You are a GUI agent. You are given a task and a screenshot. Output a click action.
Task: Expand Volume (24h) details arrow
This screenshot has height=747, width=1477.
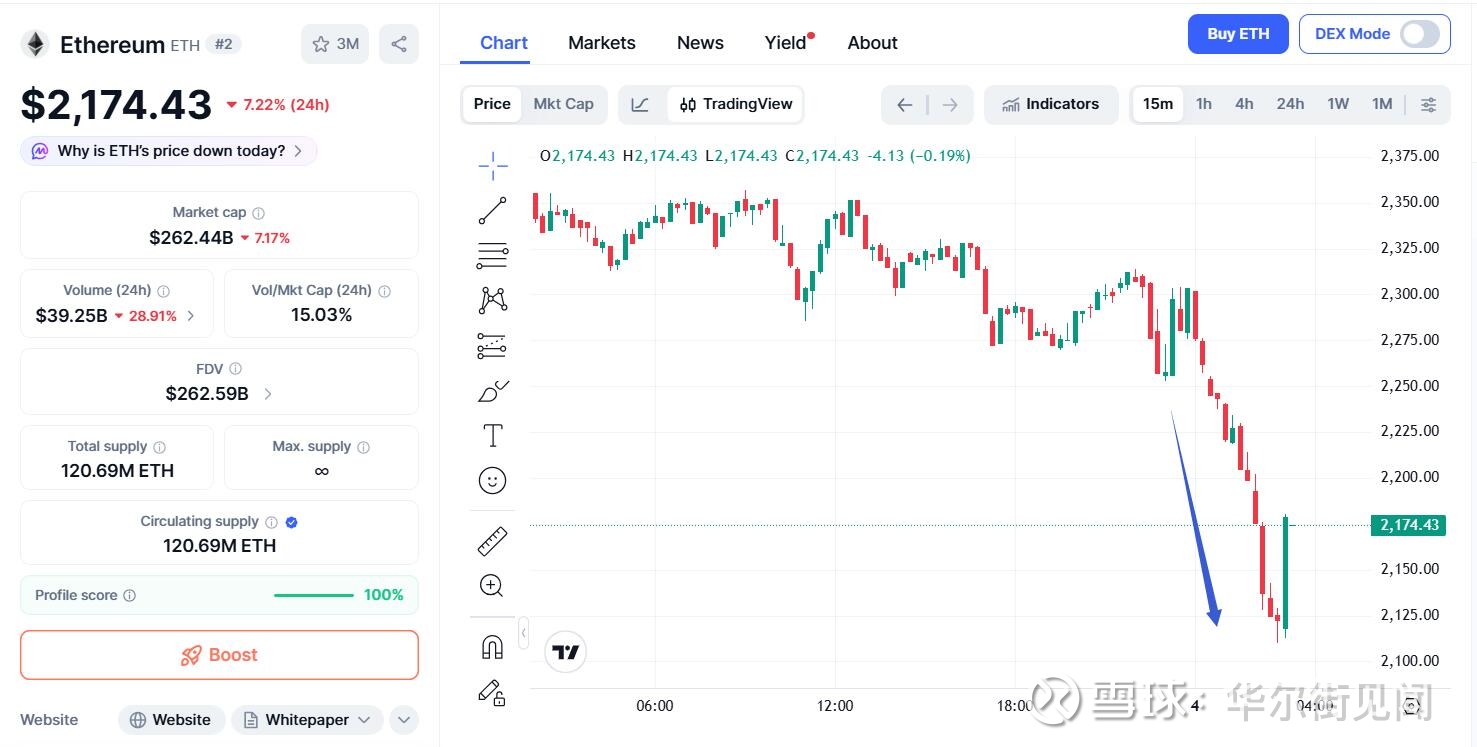[191, 316]
